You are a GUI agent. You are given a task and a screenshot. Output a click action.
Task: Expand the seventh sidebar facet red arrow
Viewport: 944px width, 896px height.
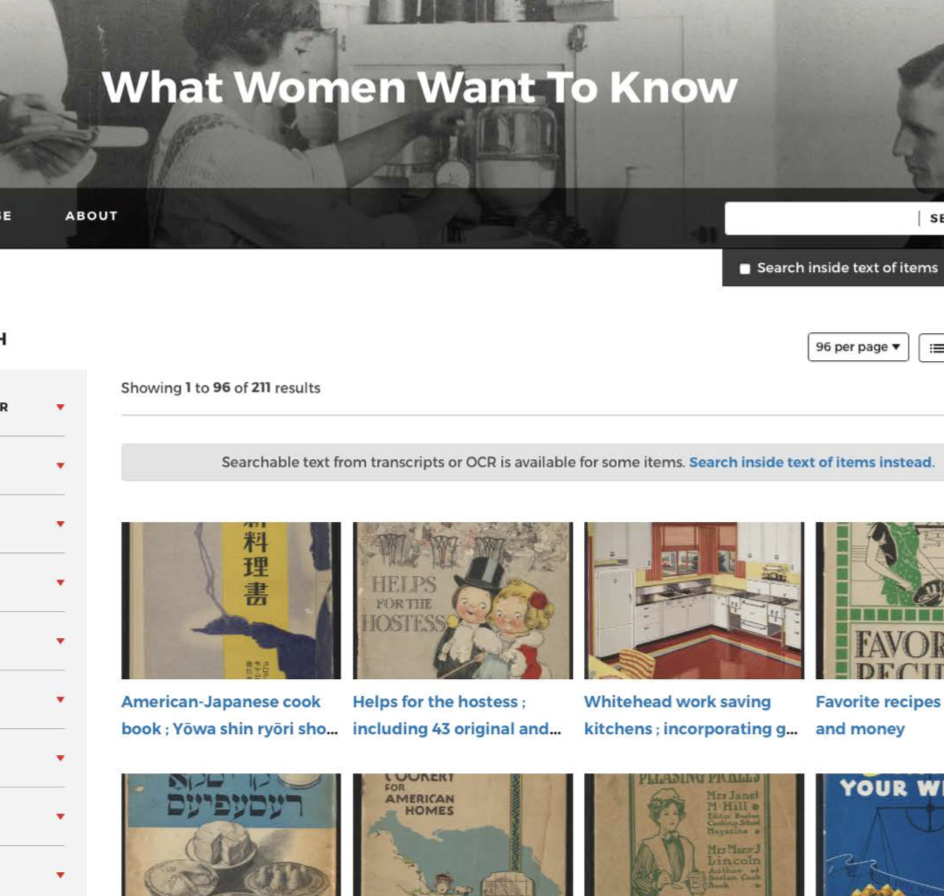pyautogui.click(x=60, y=758)
